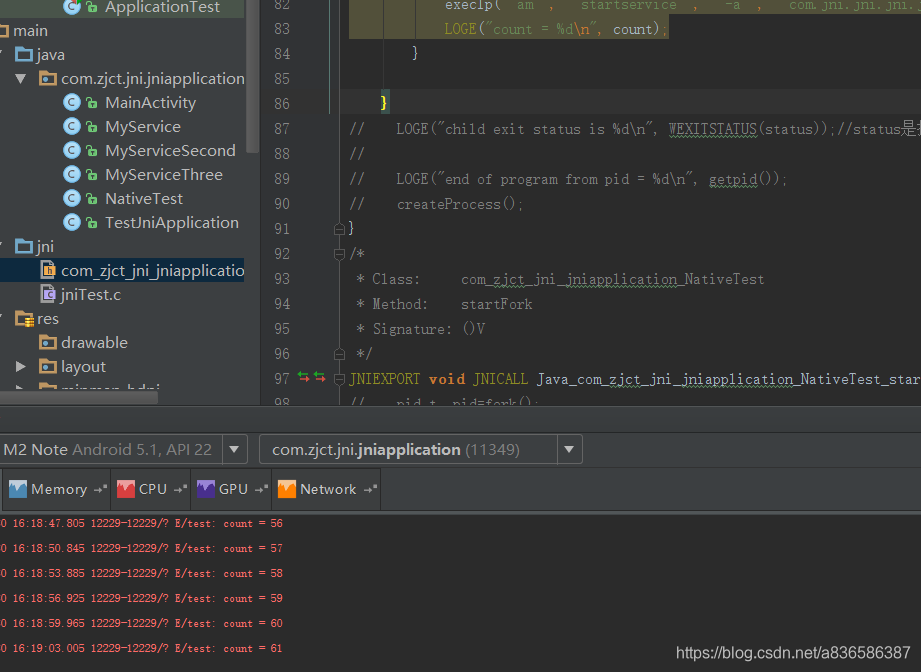Open process dropdown for com.zjct.jni.jniapplication
Screen dimensions: 921x672
point(569,450)
